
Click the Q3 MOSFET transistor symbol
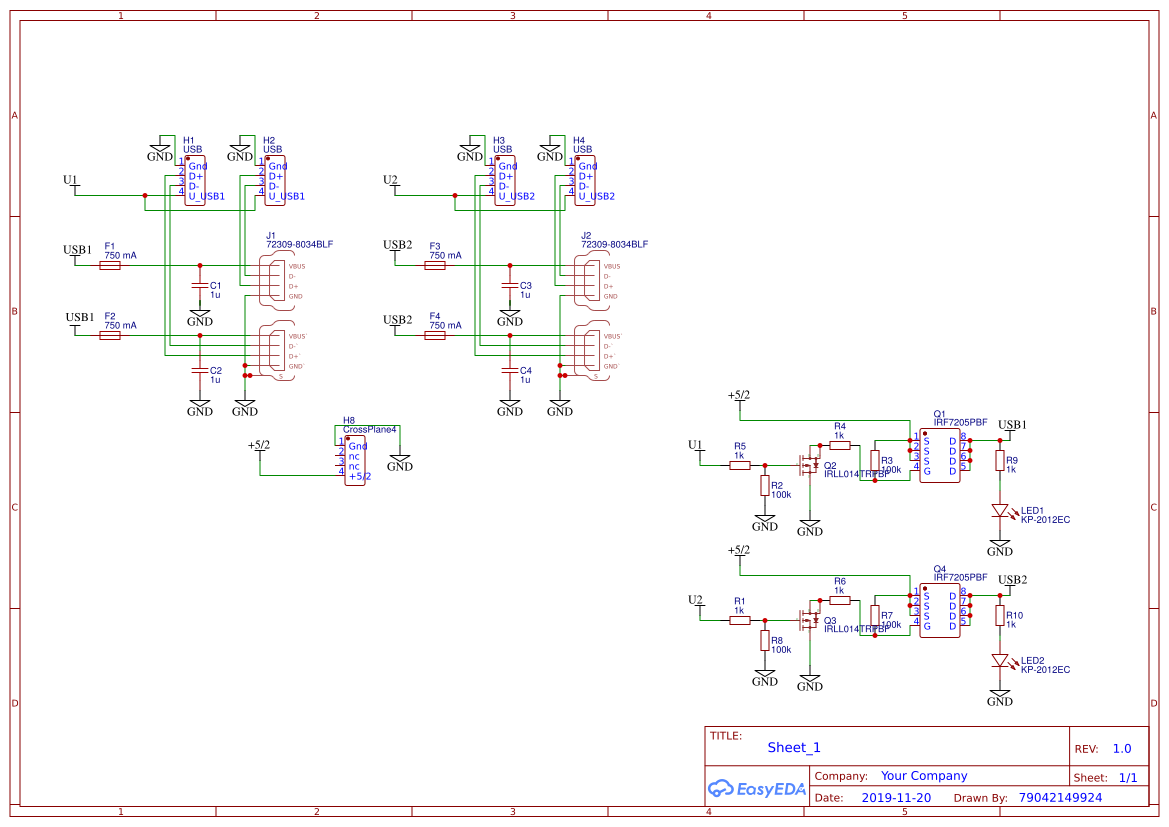809,619
